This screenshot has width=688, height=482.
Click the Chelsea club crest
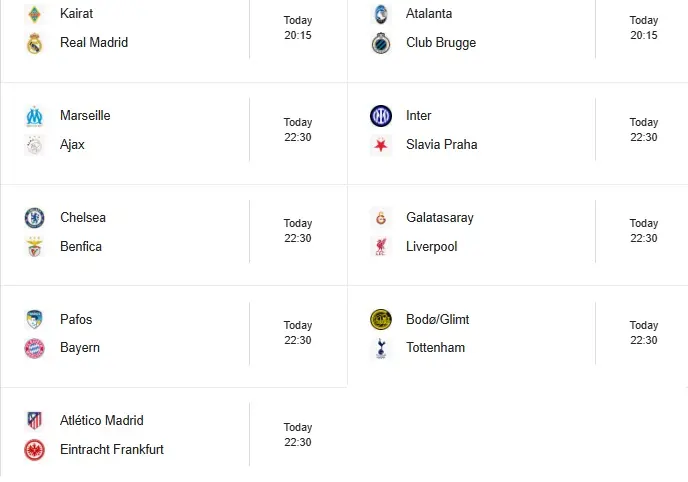click(35, 218)
